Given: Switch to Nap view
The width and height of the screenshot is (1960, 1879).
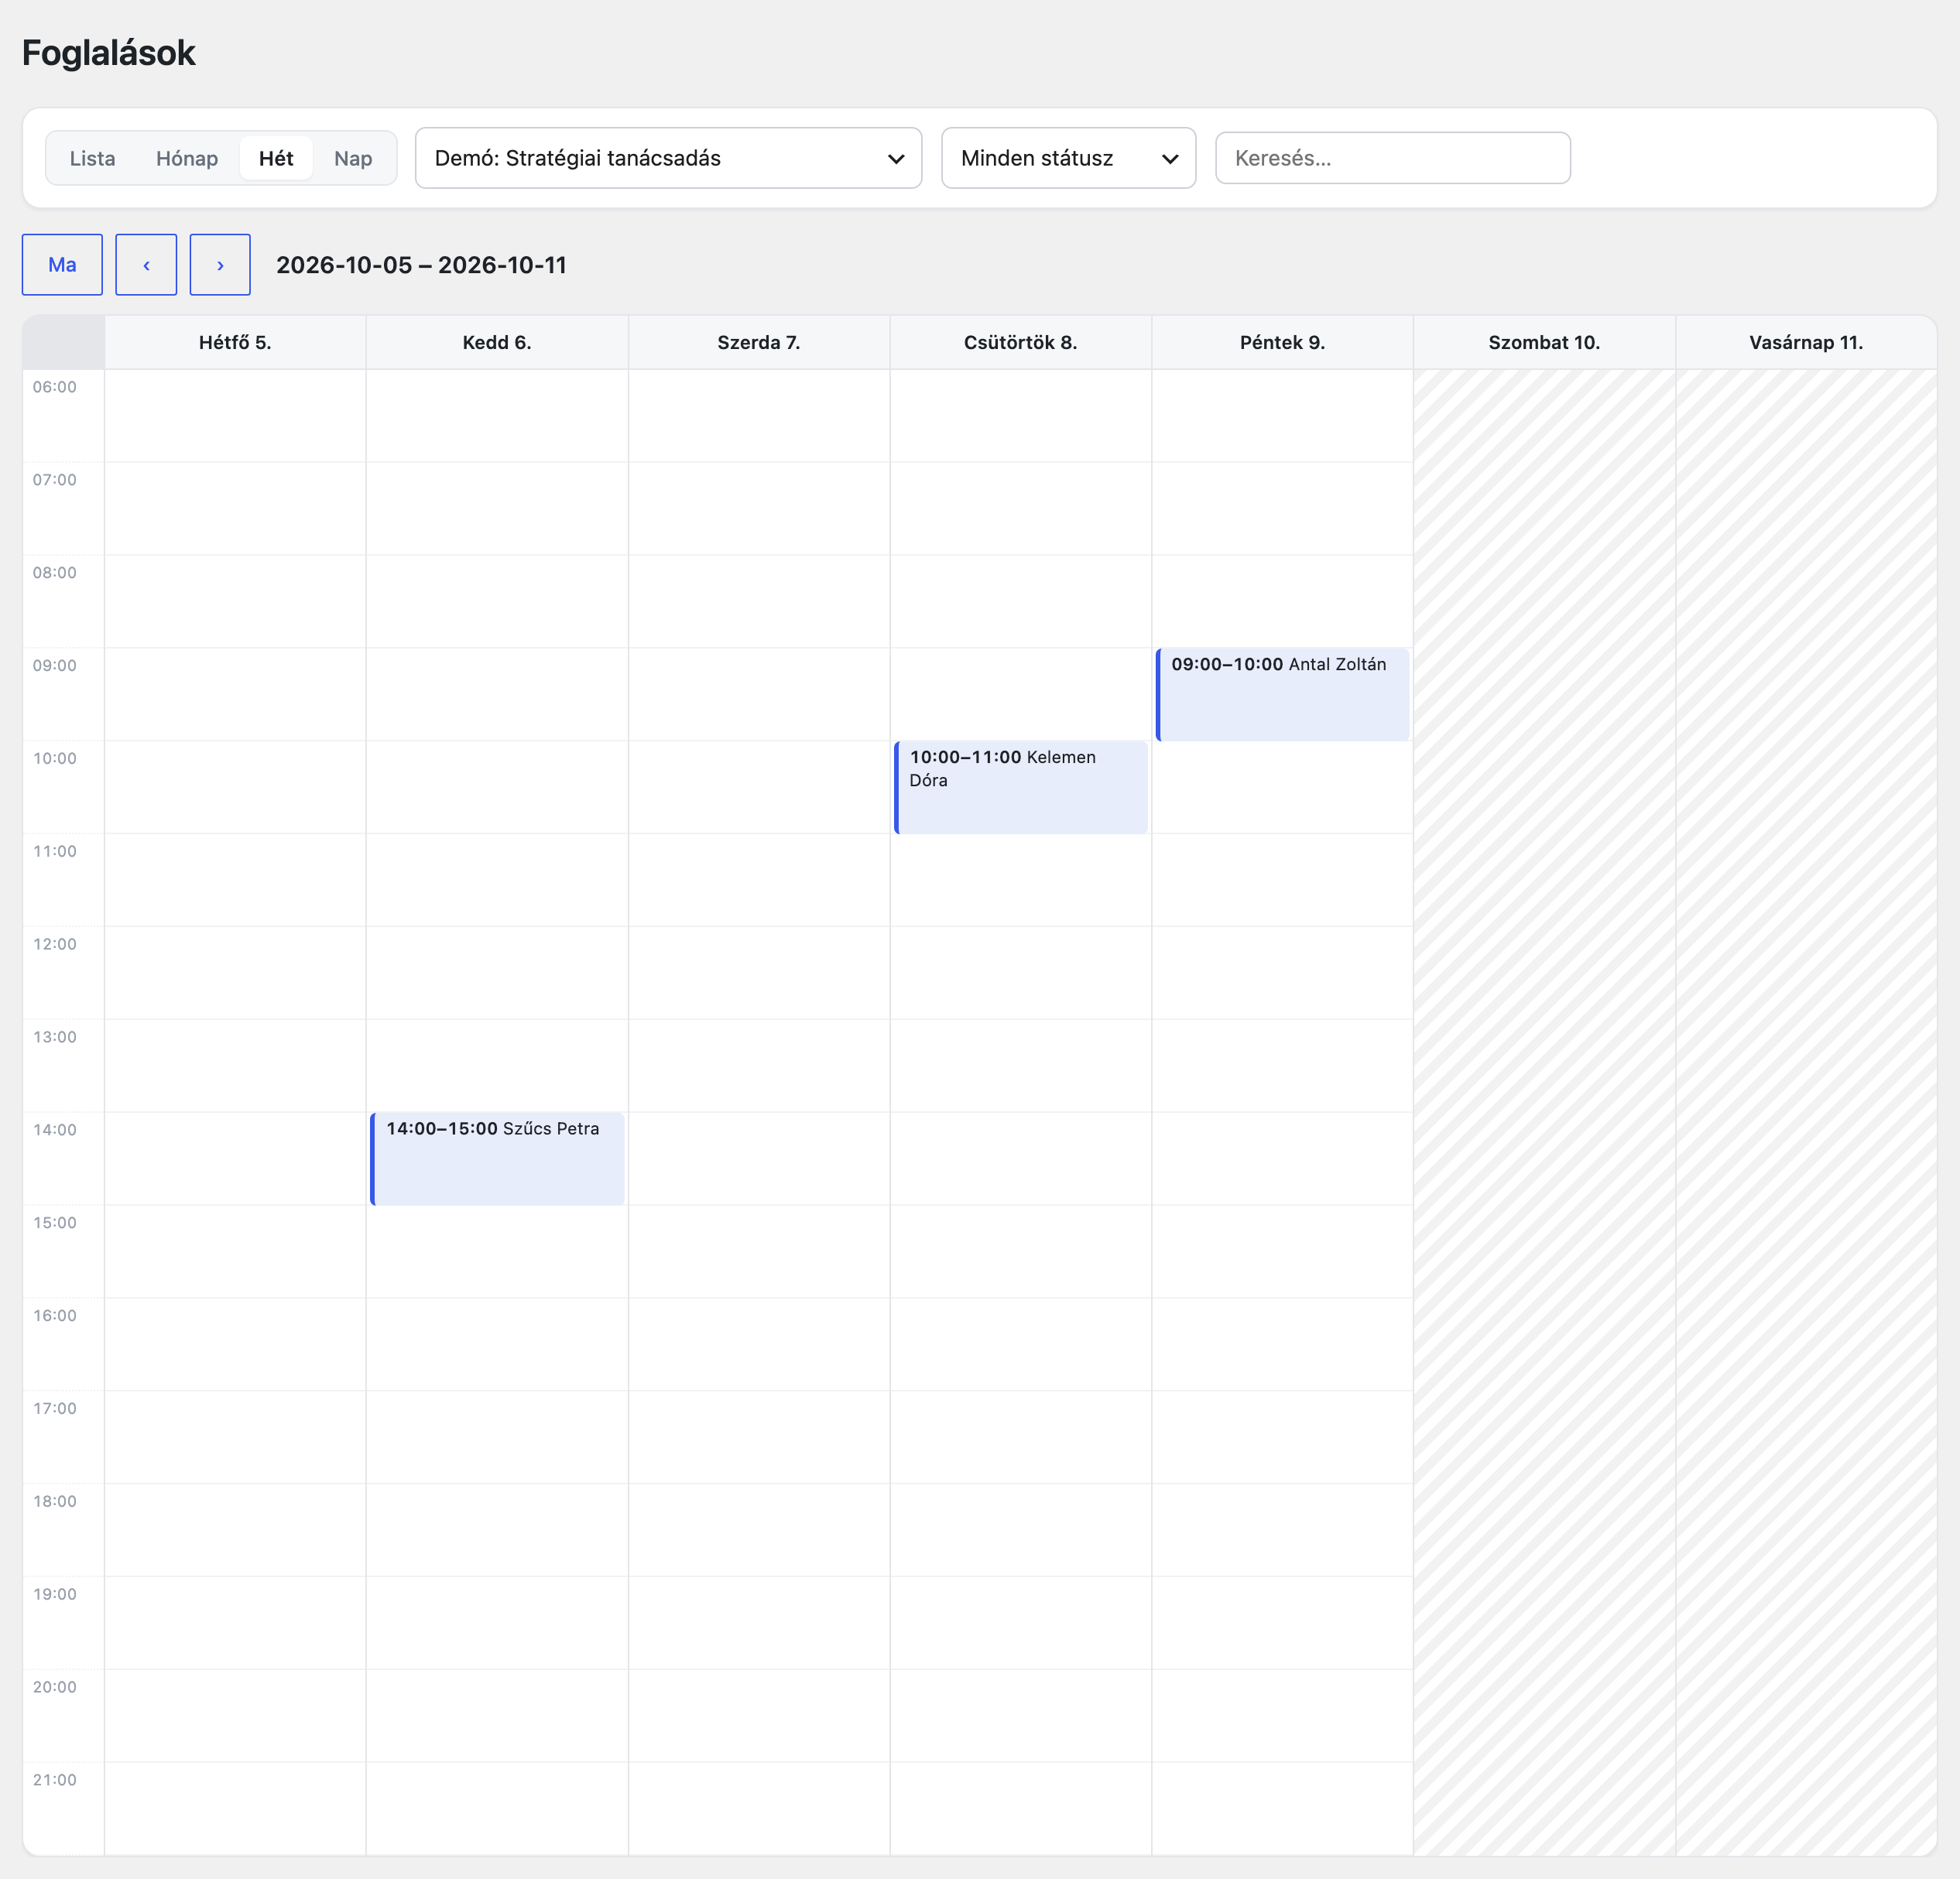Looking at the screenshot, I should coord(353,158).
